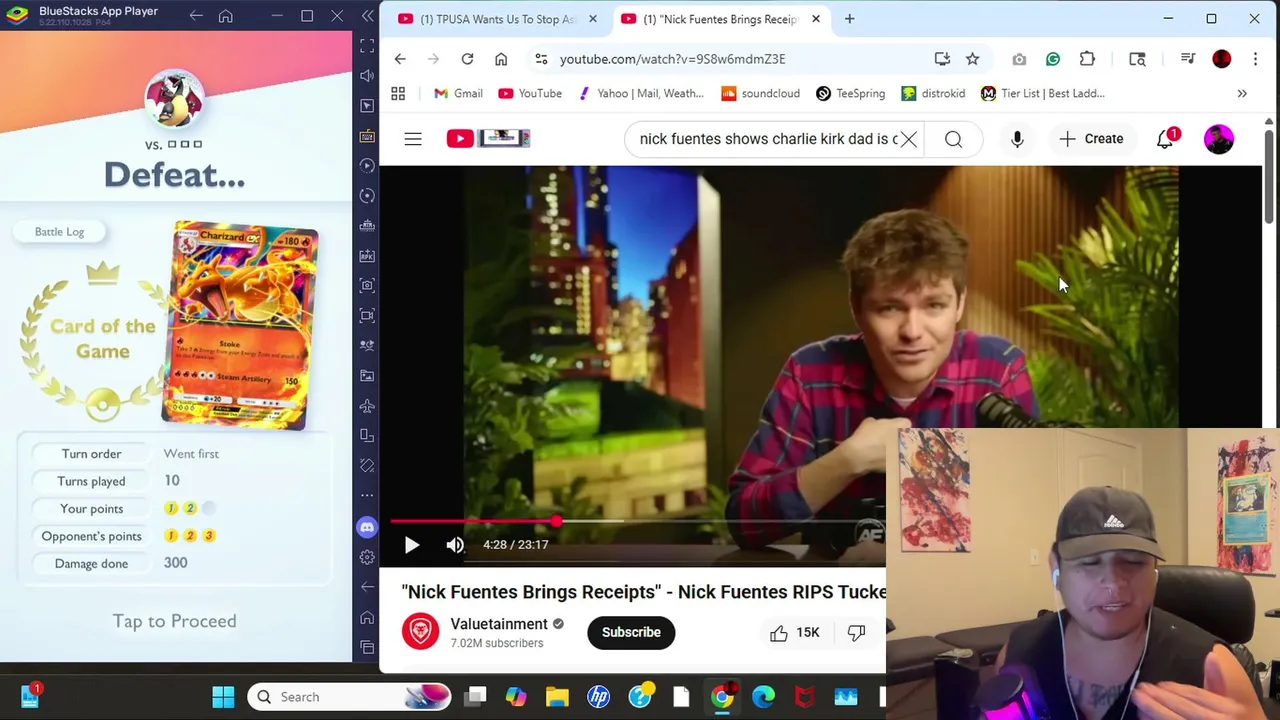Viewport: 1280px width, 720px height.
Task: Toggle BlueStacks fullscreen icon in sidebar
Action: tap(367, 46)
